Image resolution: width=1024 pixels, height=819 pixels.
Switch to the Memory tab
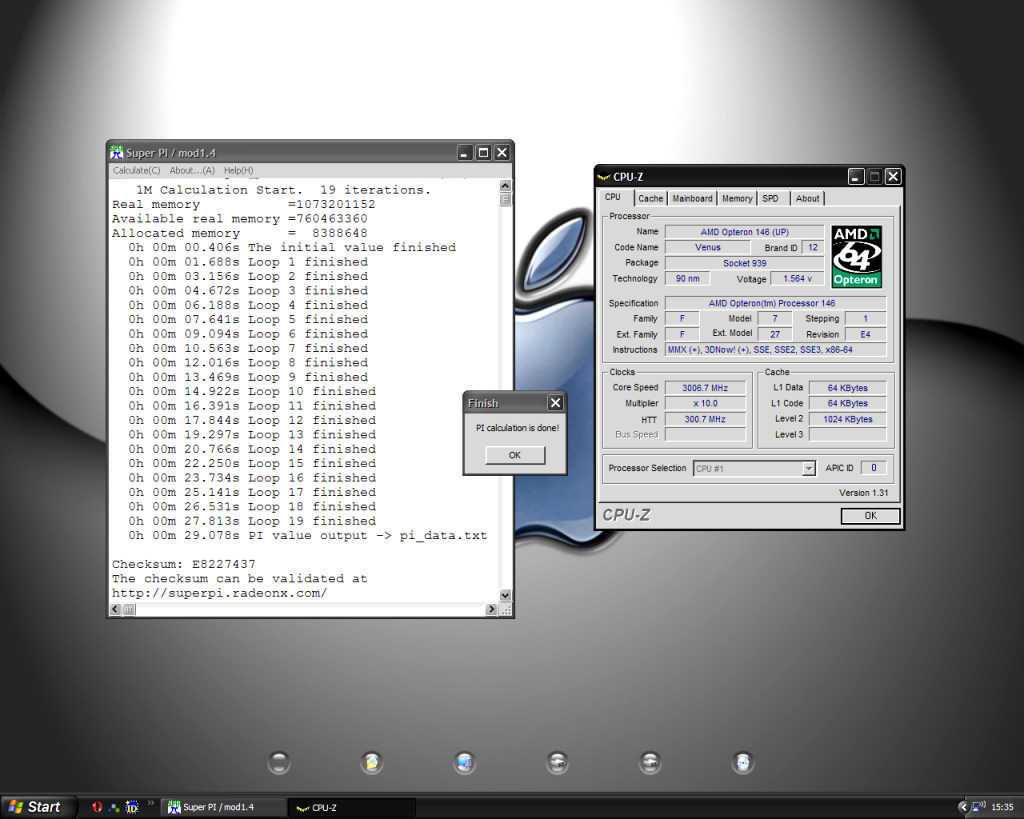[x=737, y=199]
